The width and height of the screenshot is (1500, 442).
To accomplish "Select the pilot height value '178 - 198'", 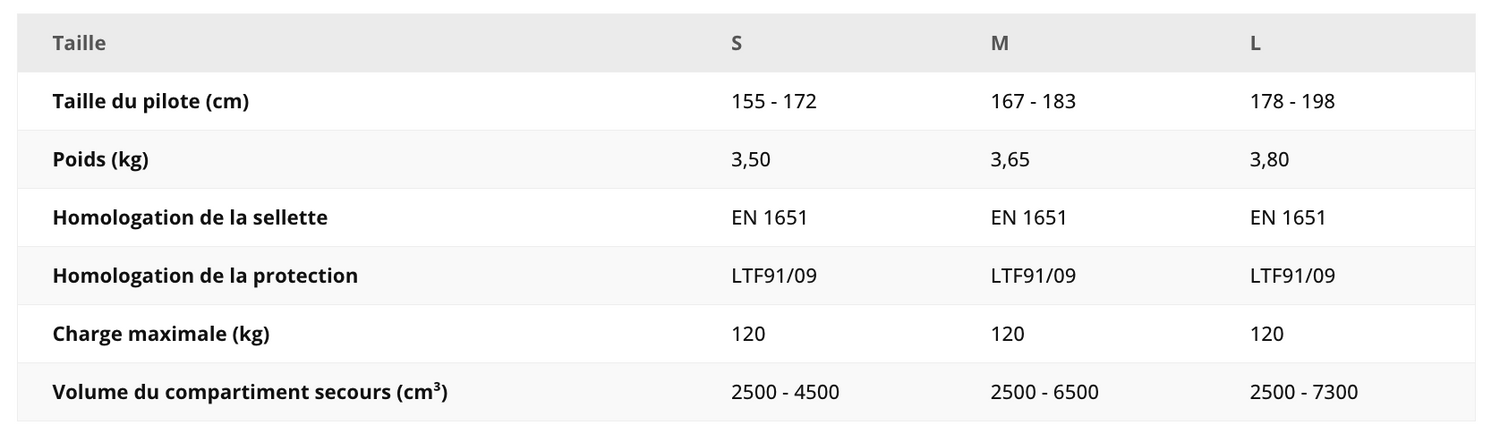I will click(x=1292, y=101).
